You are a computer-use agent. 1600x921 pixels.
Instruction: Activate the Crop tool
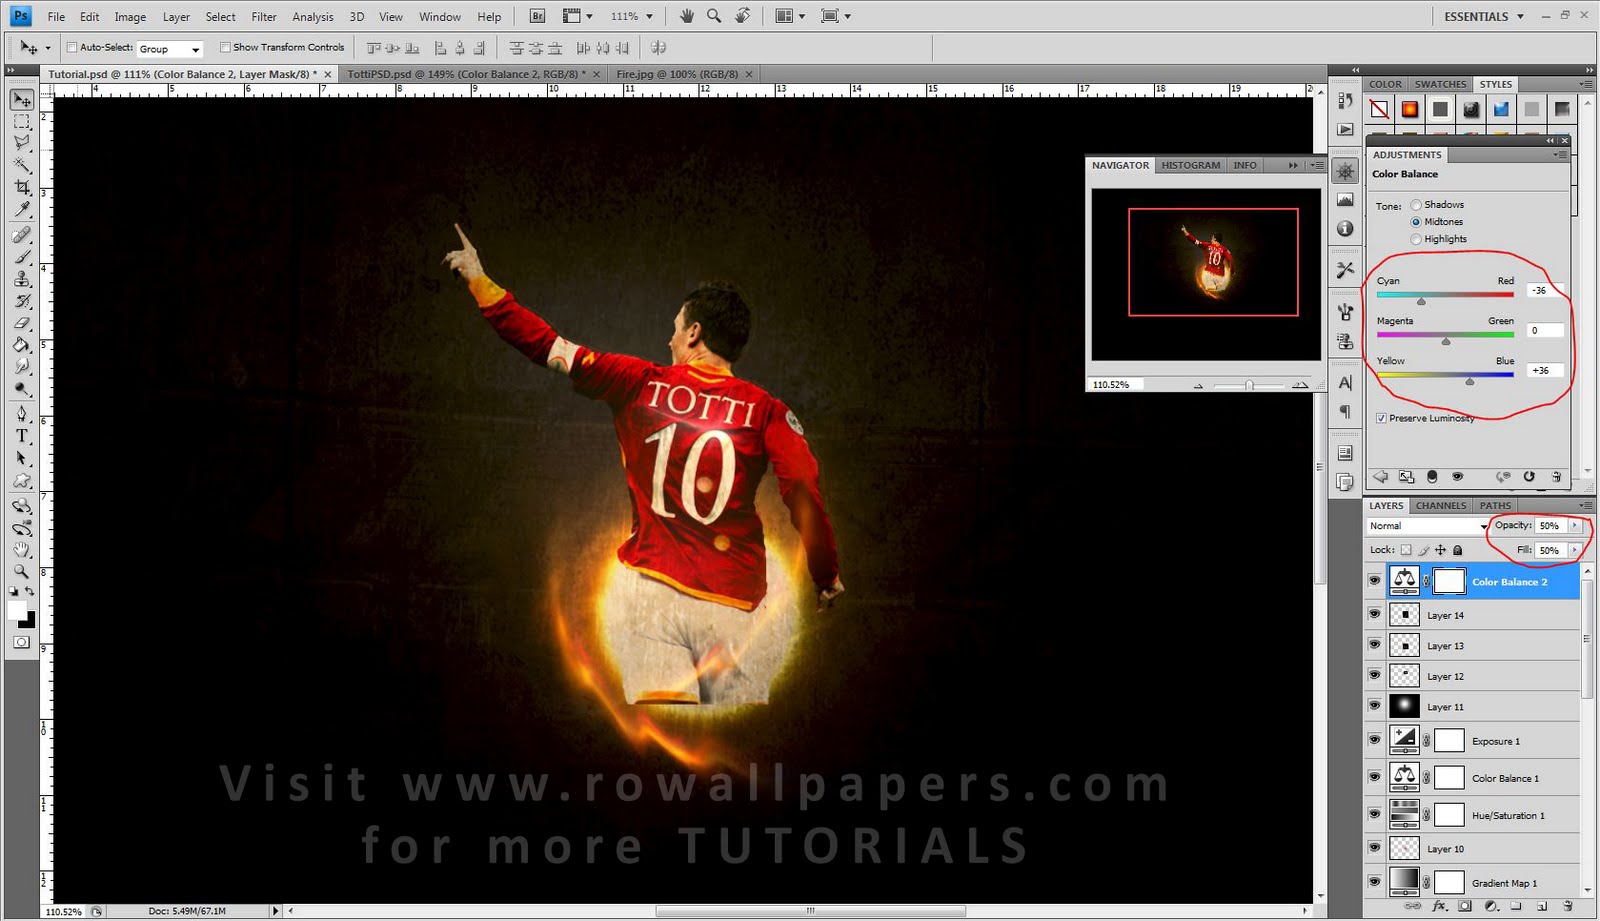pyautogui.click(x=22, y=188)
